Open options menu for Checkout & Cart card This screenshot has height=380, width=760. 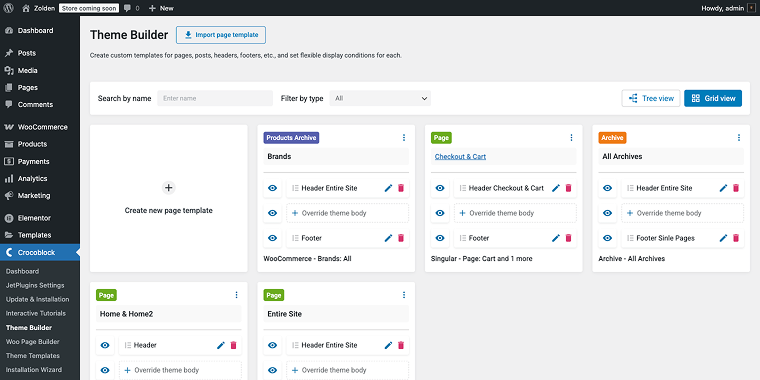pos(571,138)
